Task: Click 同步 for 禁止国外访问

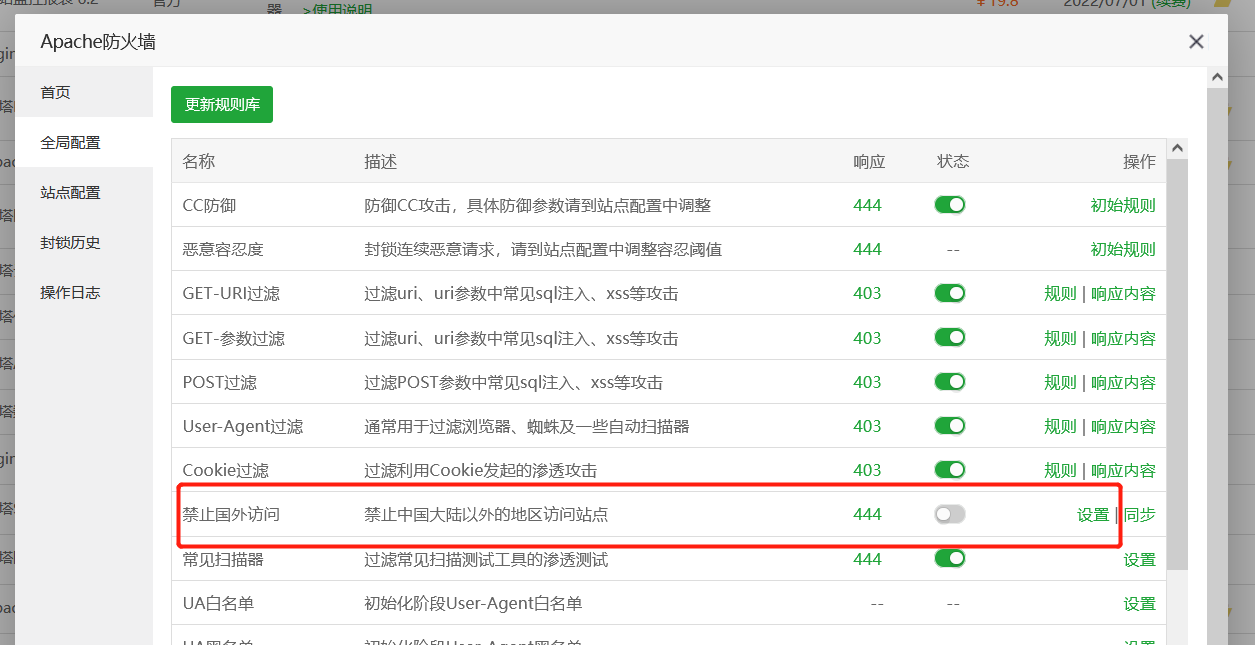Action: [x=1140, y=515]
